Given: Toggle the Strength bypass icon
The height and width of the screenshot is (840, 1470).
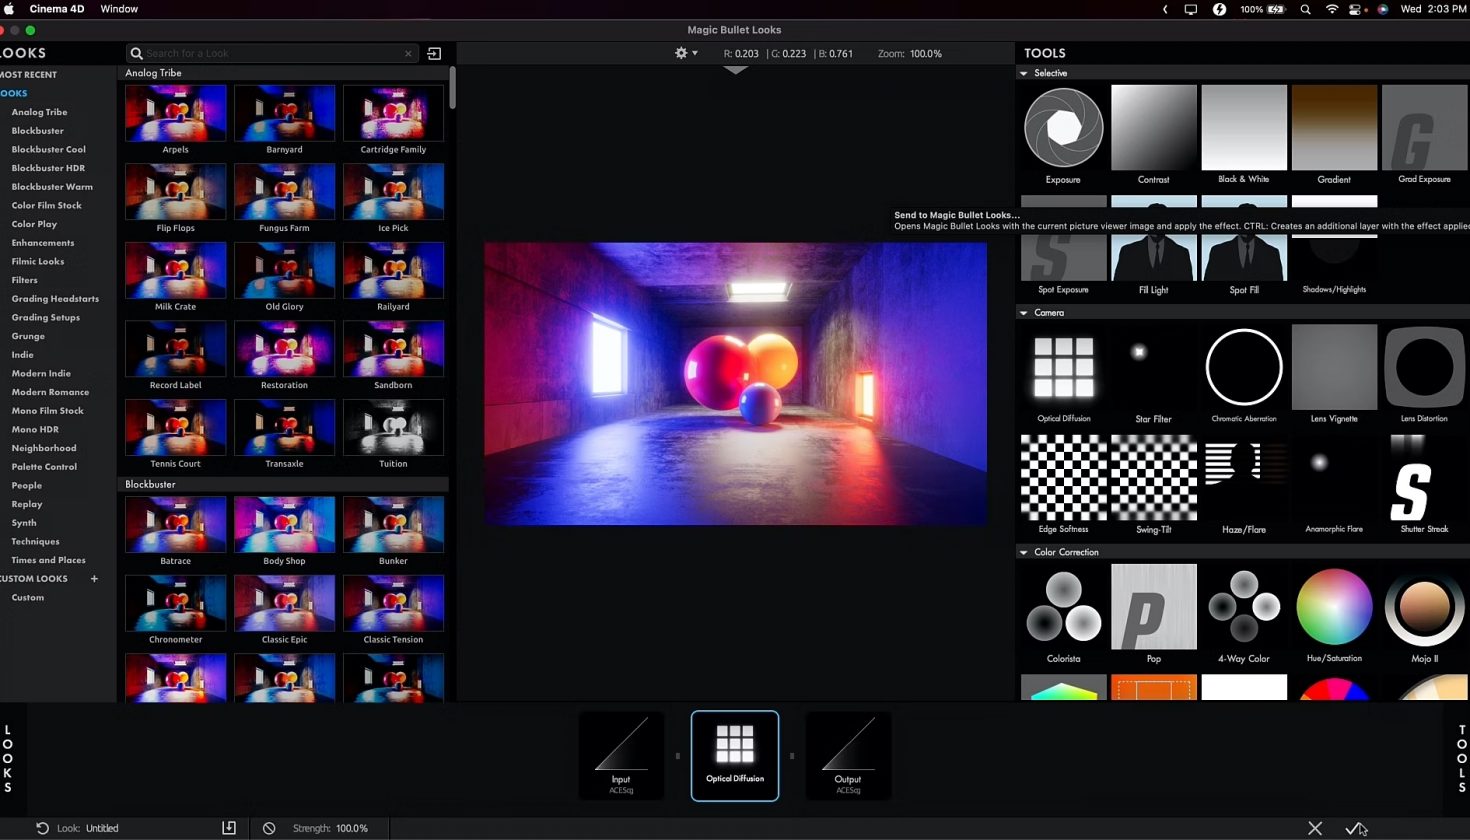Looking at the screenshot, I should 268,828.
